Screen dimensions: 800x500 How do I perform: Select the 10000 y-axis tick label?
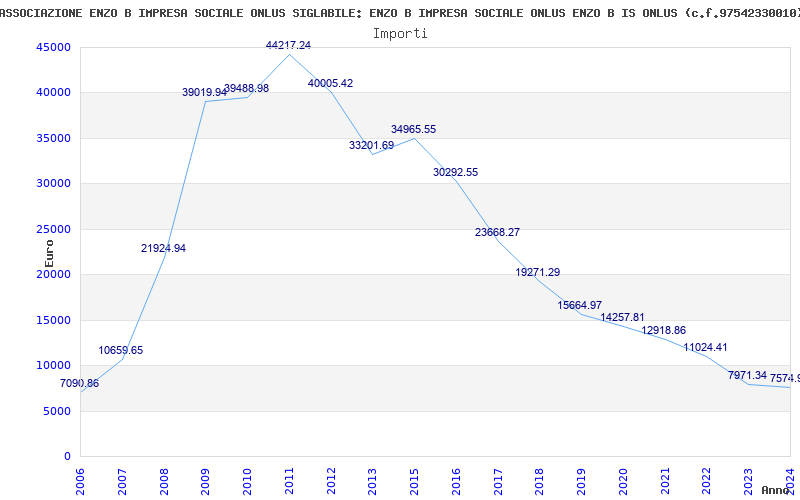coord(54,366)
